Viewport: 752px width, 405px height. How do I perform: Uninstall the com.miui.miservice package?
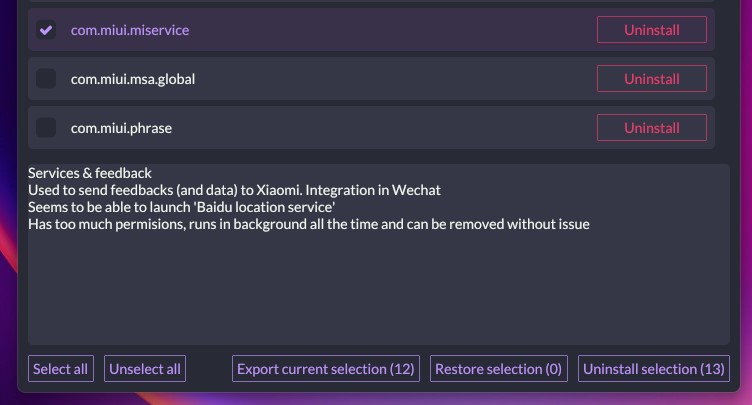click(x=651, y=30)
